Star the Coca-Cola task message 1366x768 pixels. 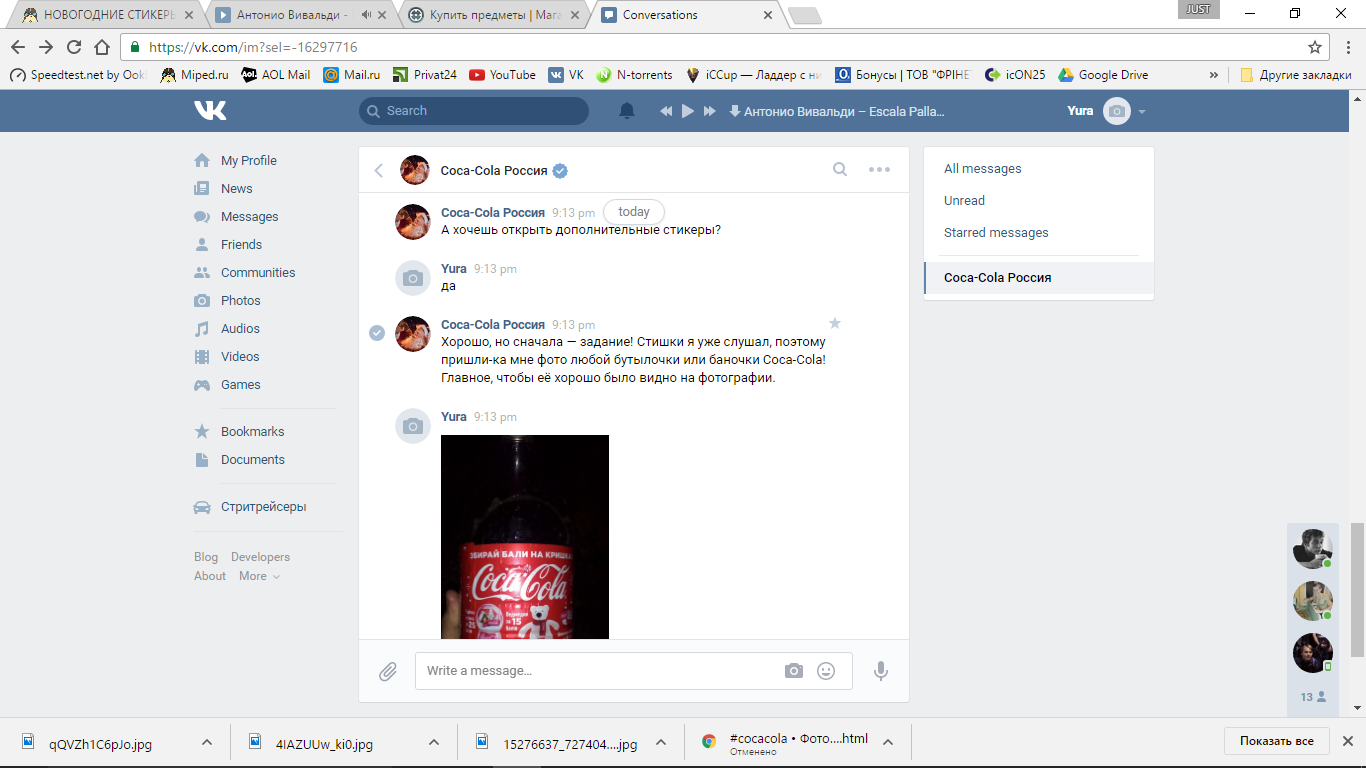point(835,323)
